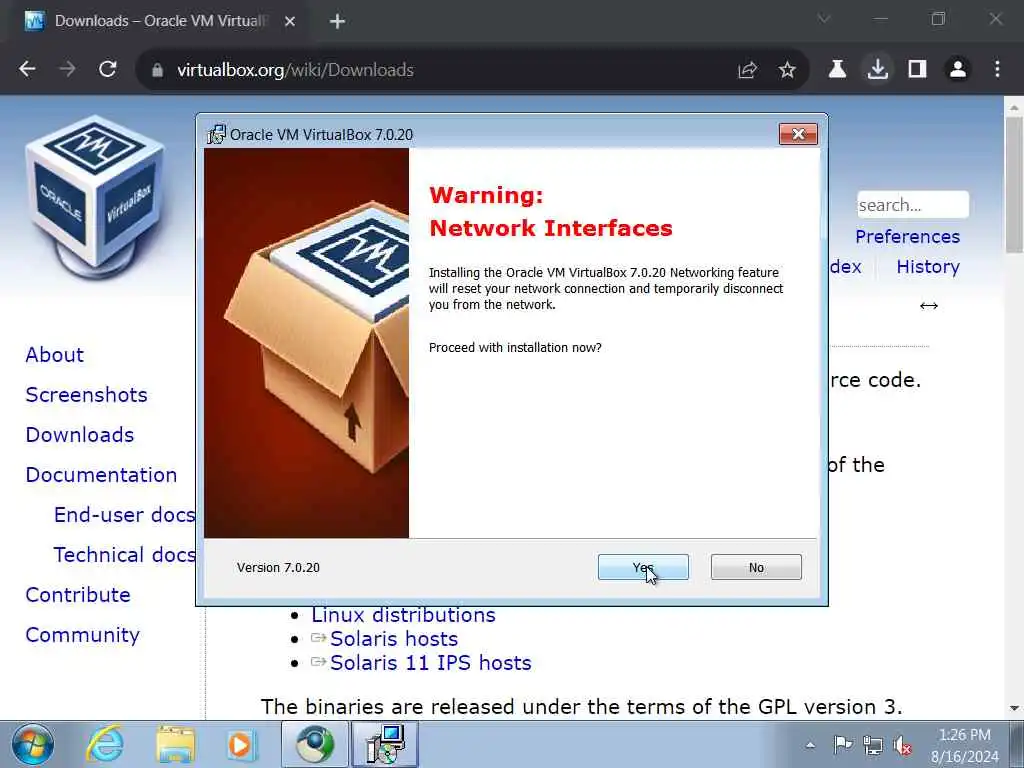Open End-user docs link
The width and height of the screenshot is (1024, 768).
click(x=124, y=515)
